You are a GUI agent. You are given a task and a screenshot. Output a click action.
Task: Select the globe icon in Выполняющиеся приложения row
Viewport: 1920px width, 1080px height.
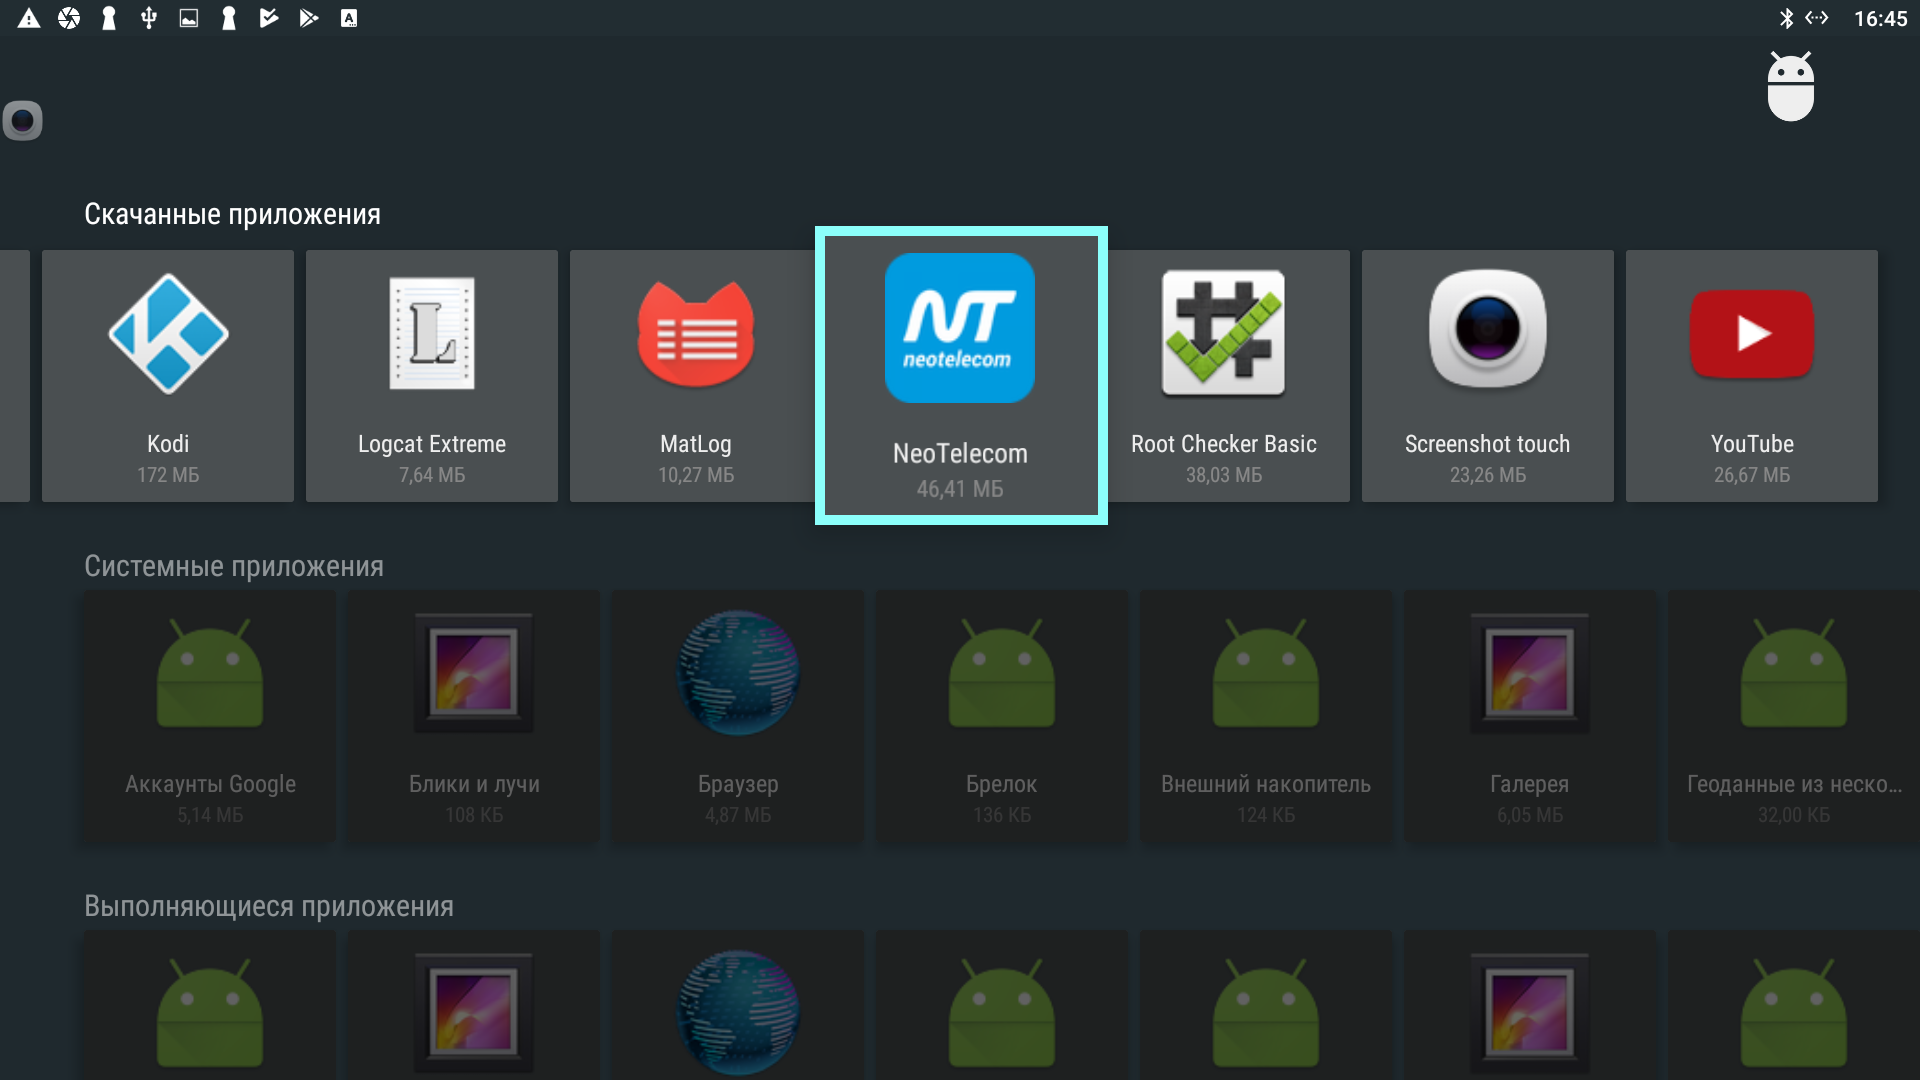click(738, 1013)
